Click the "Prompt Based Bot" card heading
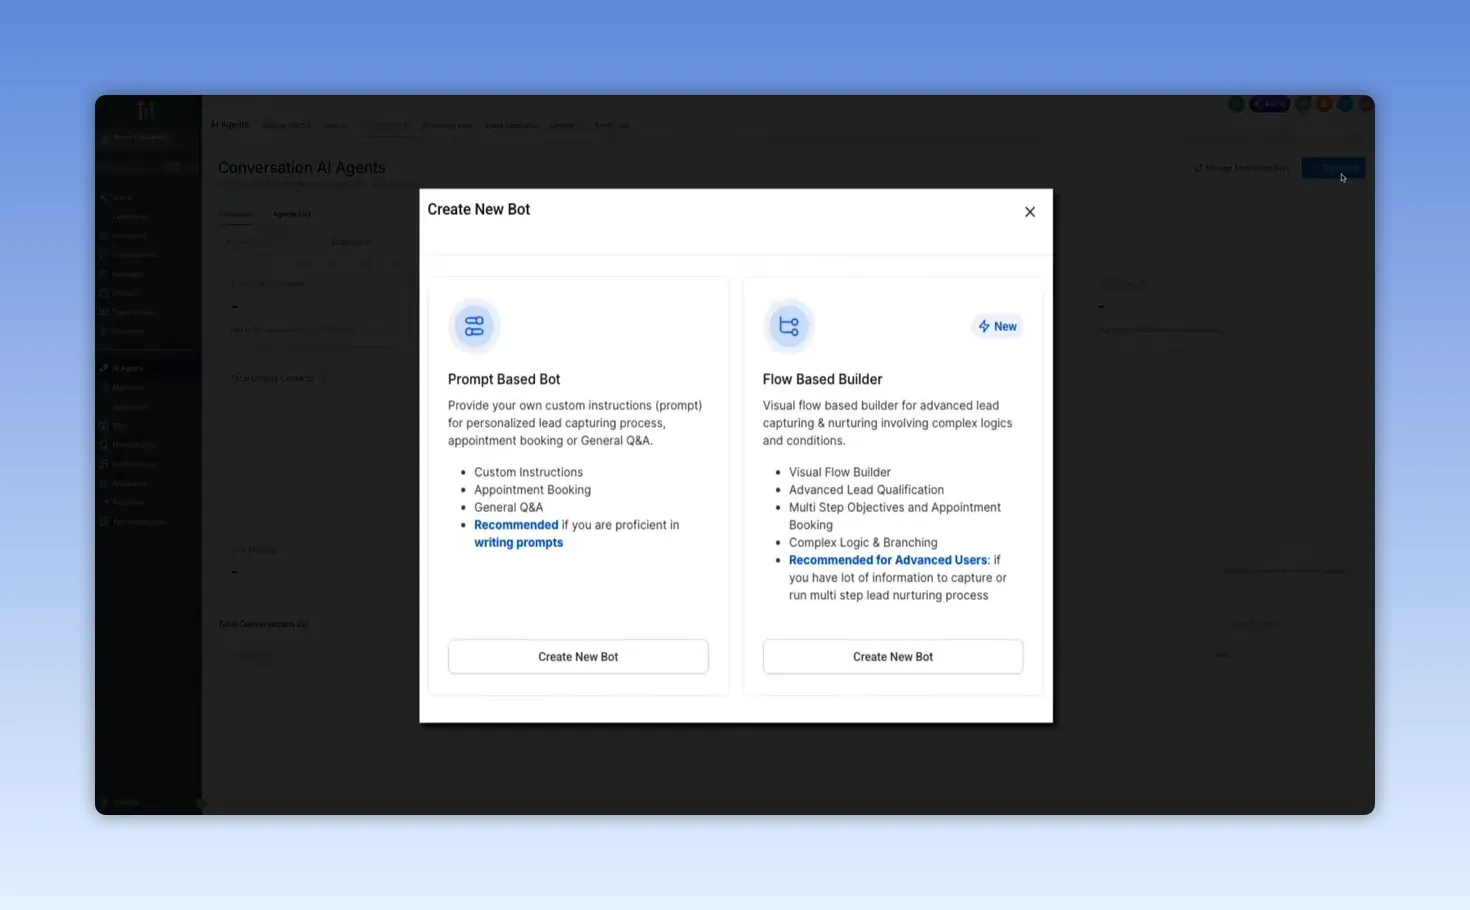The height and width of the screenshot is (910, 1470). [x=504, y=379]
